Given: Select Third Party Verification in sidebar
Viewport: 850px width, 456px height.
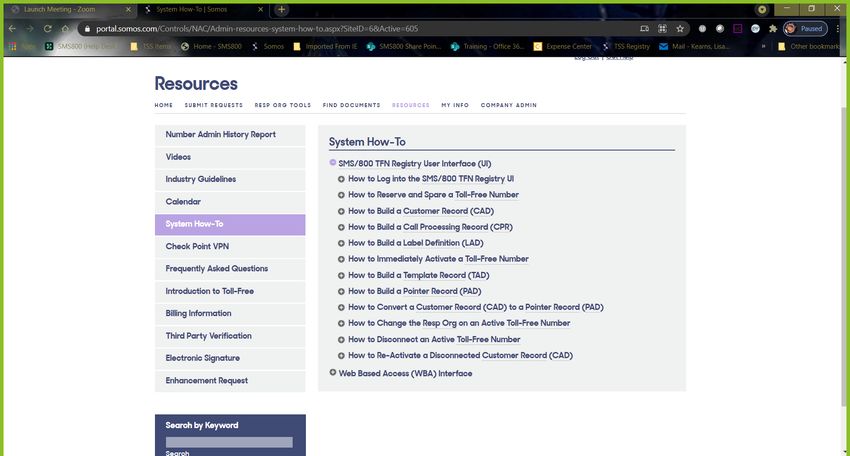Looking at the screenshot, I should 230,336.
